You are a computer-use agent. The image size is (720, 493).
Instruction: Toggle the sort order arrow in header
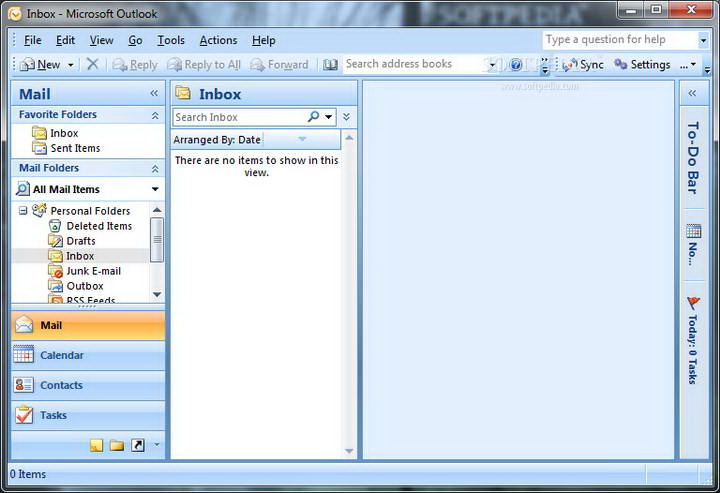point(302,139)
